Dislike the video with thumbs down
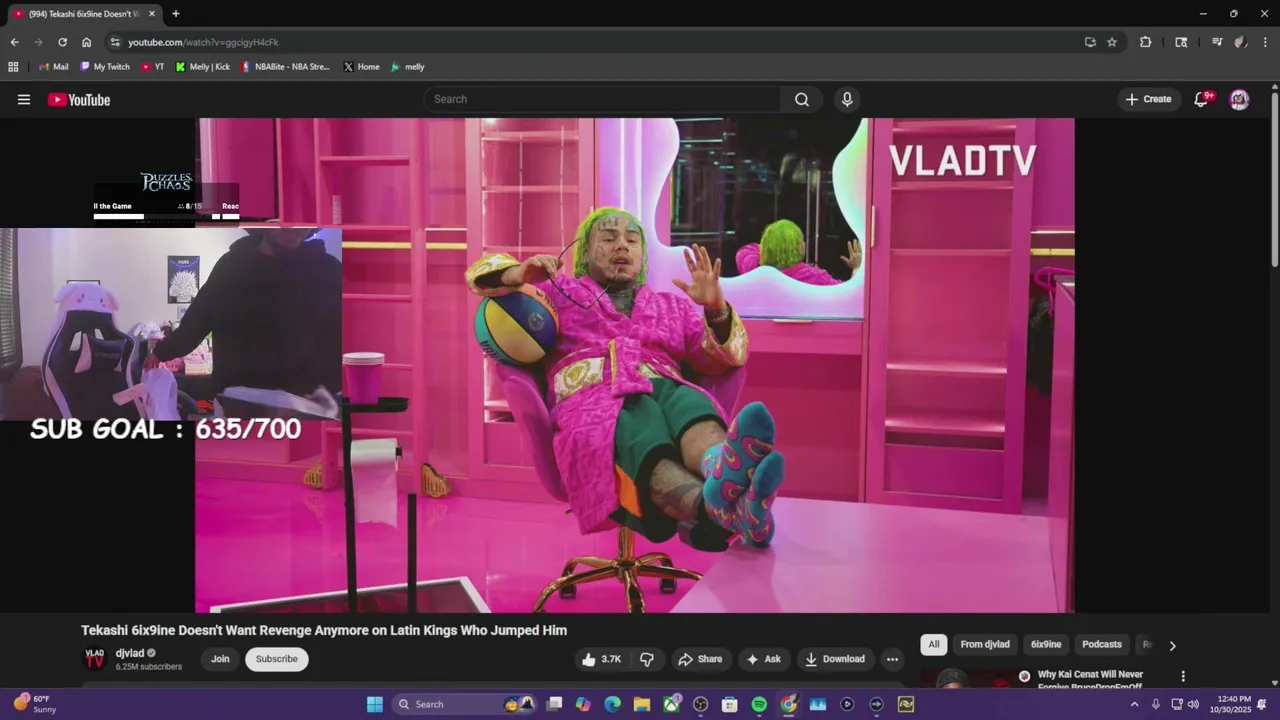This screenshot has width=1280, height=720. tap(647, 659)
